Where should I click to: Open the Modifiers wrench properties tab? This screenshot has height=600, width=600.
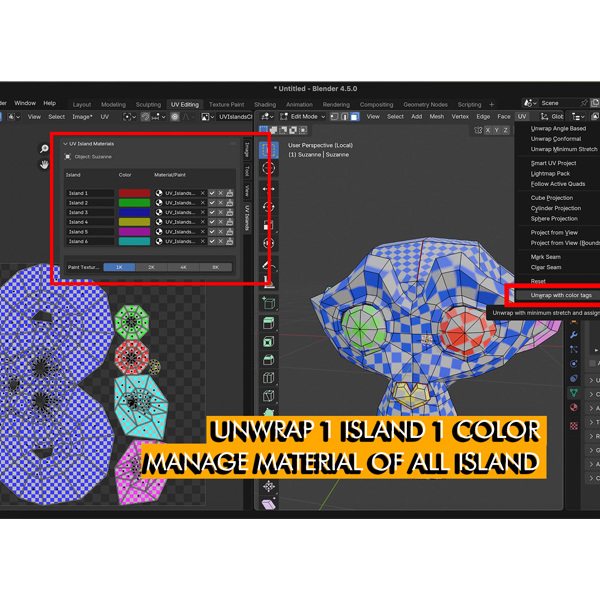[574, 335]
